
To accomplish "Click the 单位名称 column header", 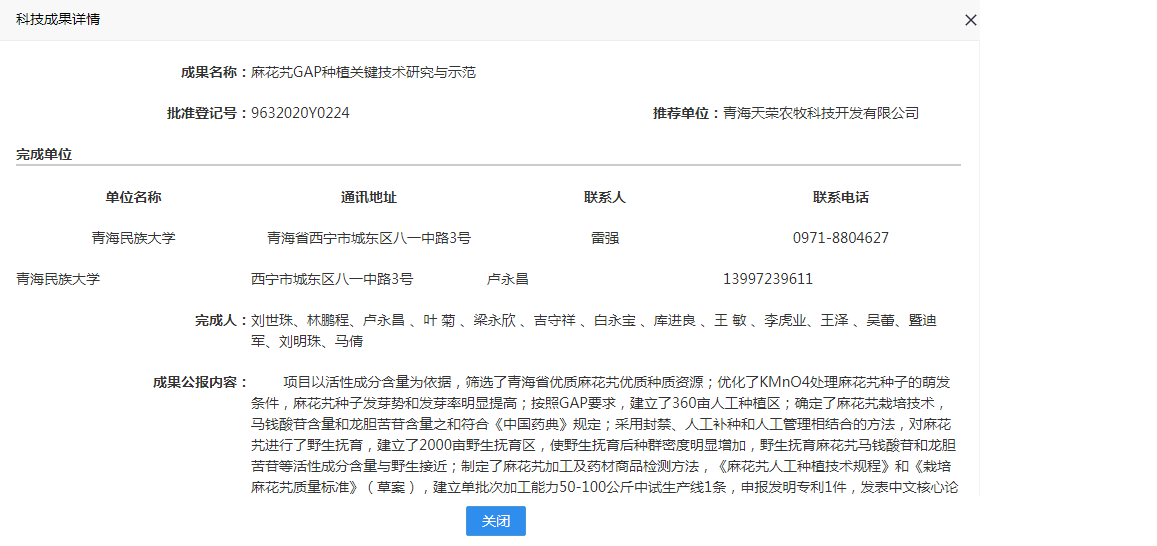I will 133,197.
